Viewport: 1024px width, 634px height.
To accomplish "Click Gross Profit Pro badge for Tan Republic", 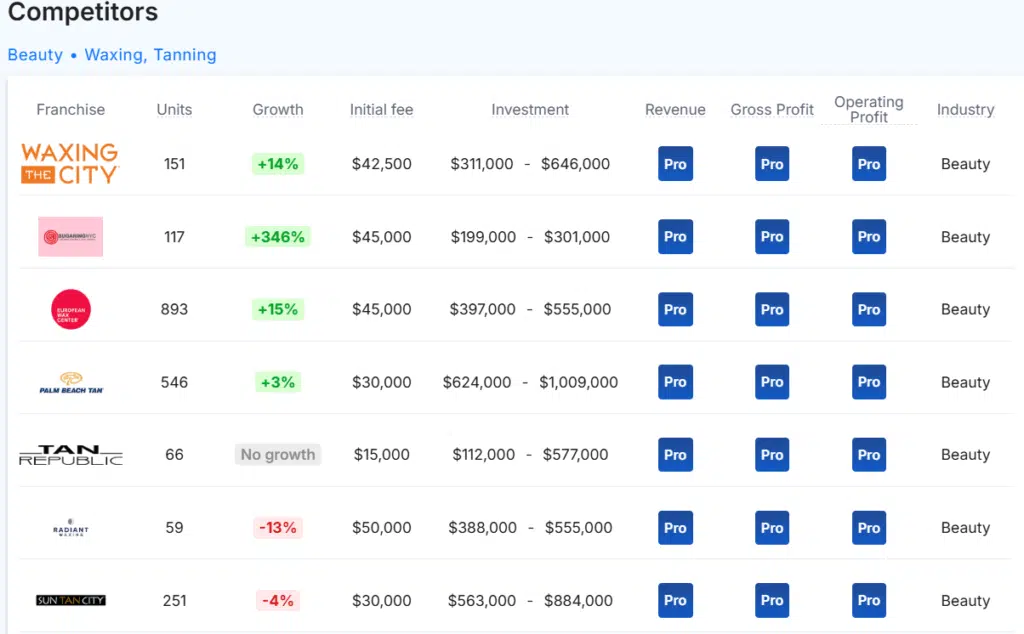I will [x=772, y=454].
